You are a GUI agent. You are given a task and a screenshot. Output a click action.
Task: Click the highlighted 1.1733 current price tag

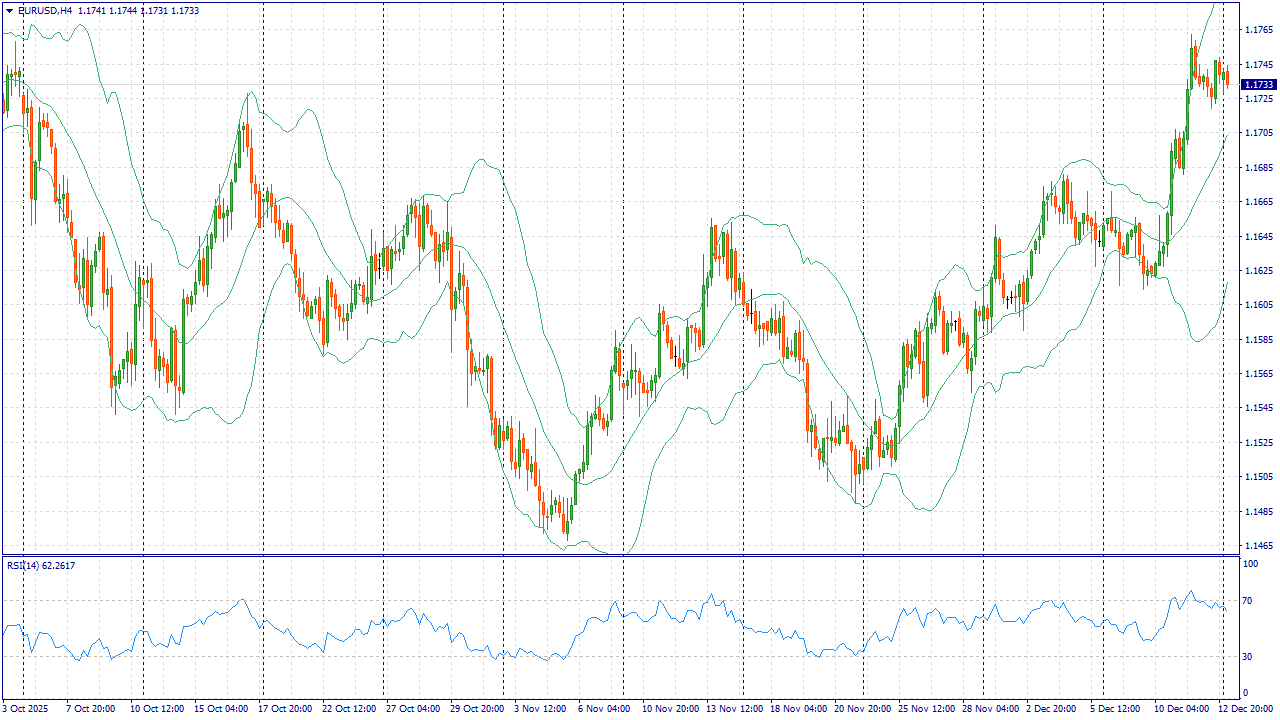pyautogui.click(x=1259, y=85)
